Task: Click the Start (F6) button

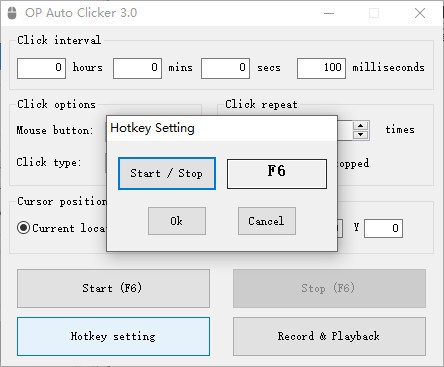Action: [113, 288]
